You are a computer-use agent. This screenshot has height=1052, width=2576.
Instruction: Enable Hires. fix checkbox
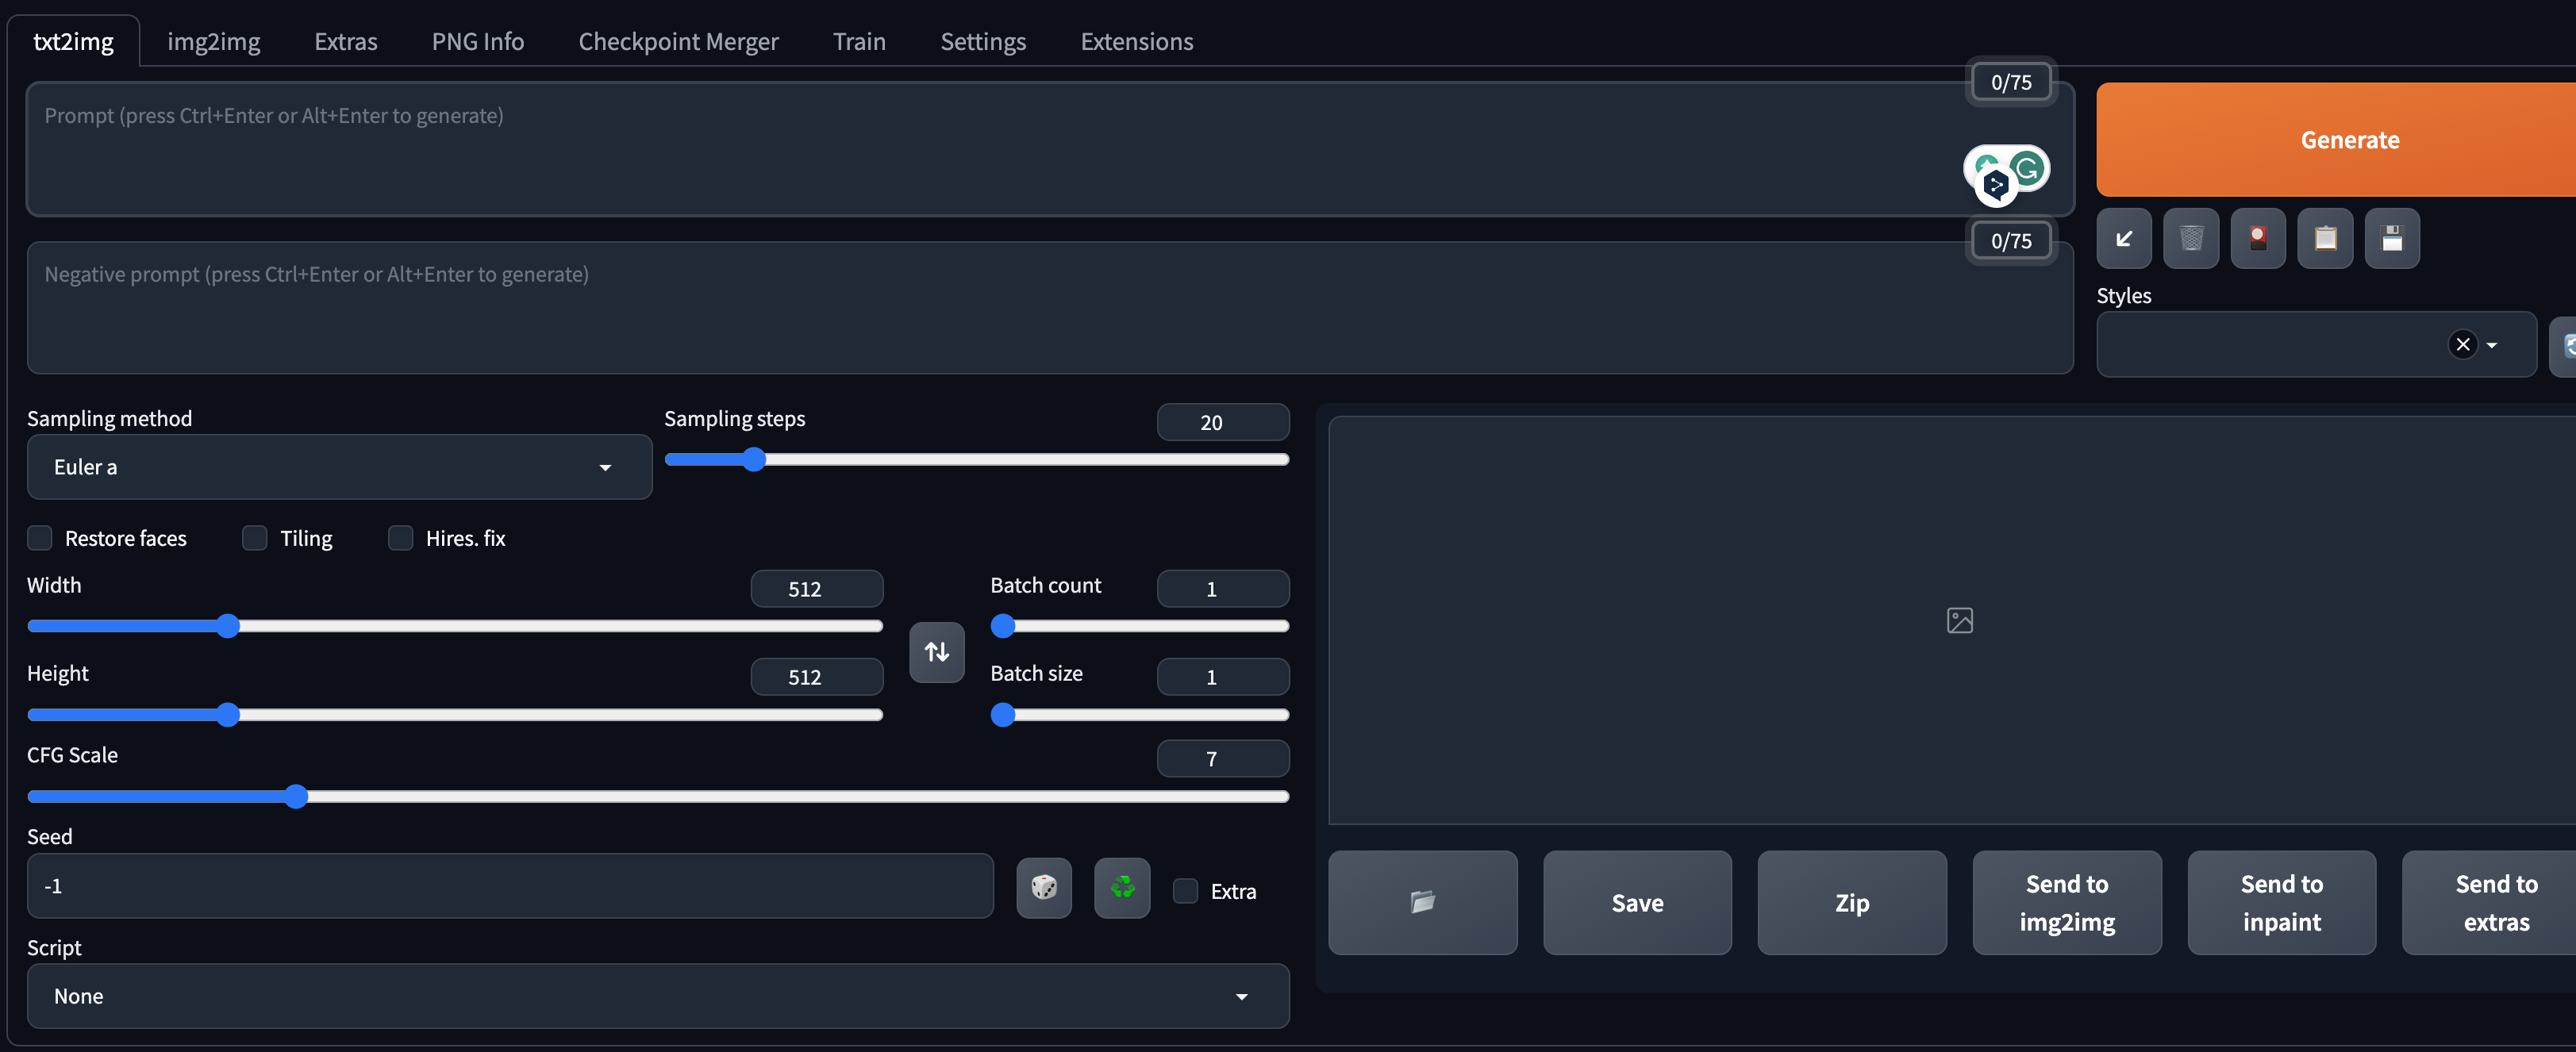(x=400, y=538)
